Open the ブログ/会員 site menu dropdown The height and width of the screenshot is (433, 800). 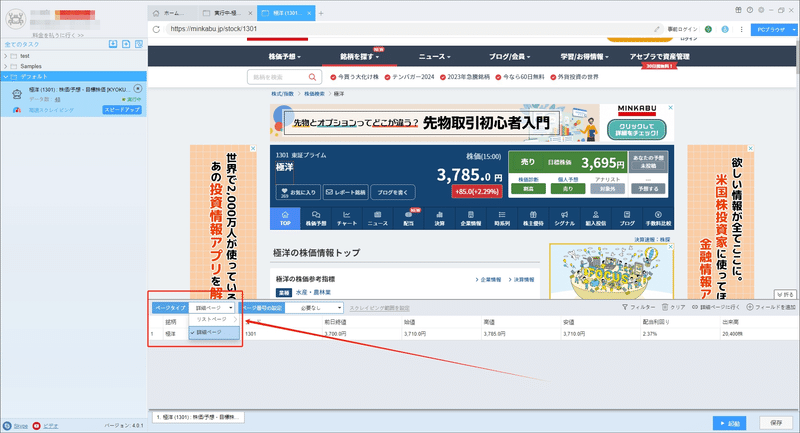[x=509, y=57]
